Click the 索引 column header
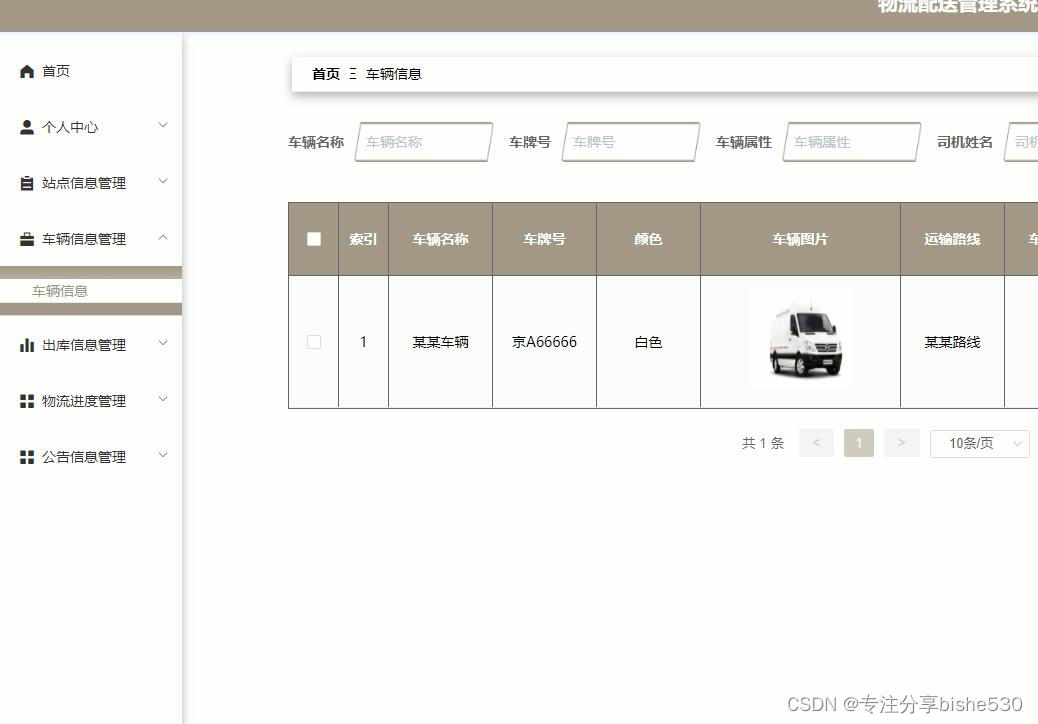Image resolution: width=1038 pixels, height=724 pixels. (363, 239)
